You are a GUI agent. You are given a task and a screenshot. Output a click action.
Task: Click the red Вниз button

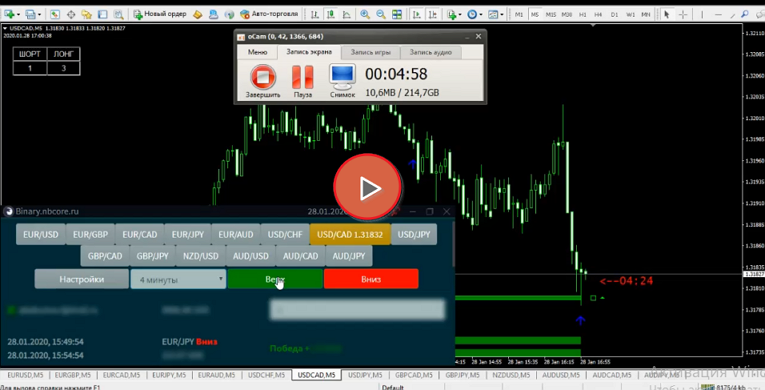click(371, 279)
